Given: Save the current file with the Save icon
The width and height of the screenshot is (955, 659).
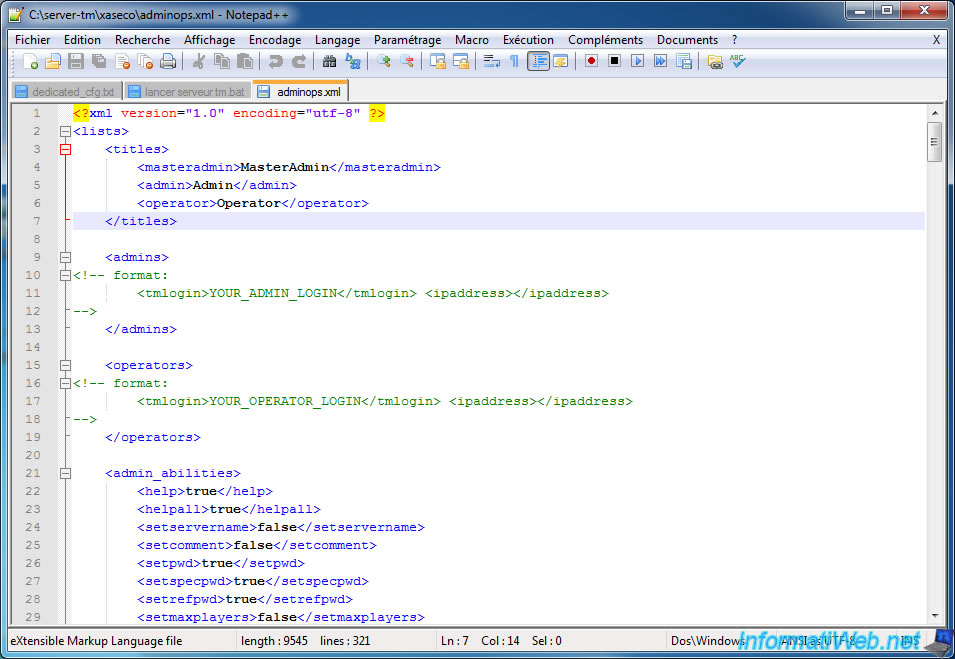Looking at the screenshot, I should click(x=76, y=62).
